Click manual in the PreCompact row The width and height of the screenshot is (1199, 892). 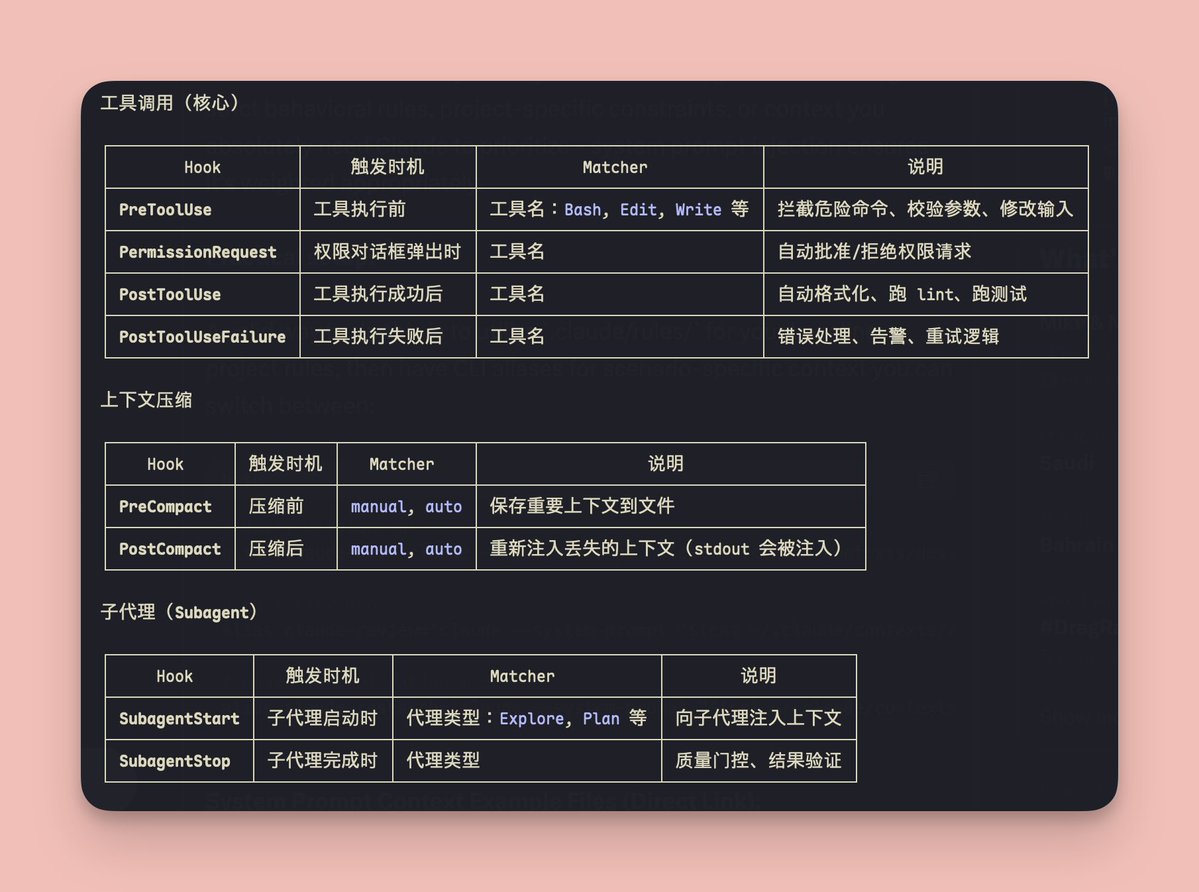tap(379, 507)
